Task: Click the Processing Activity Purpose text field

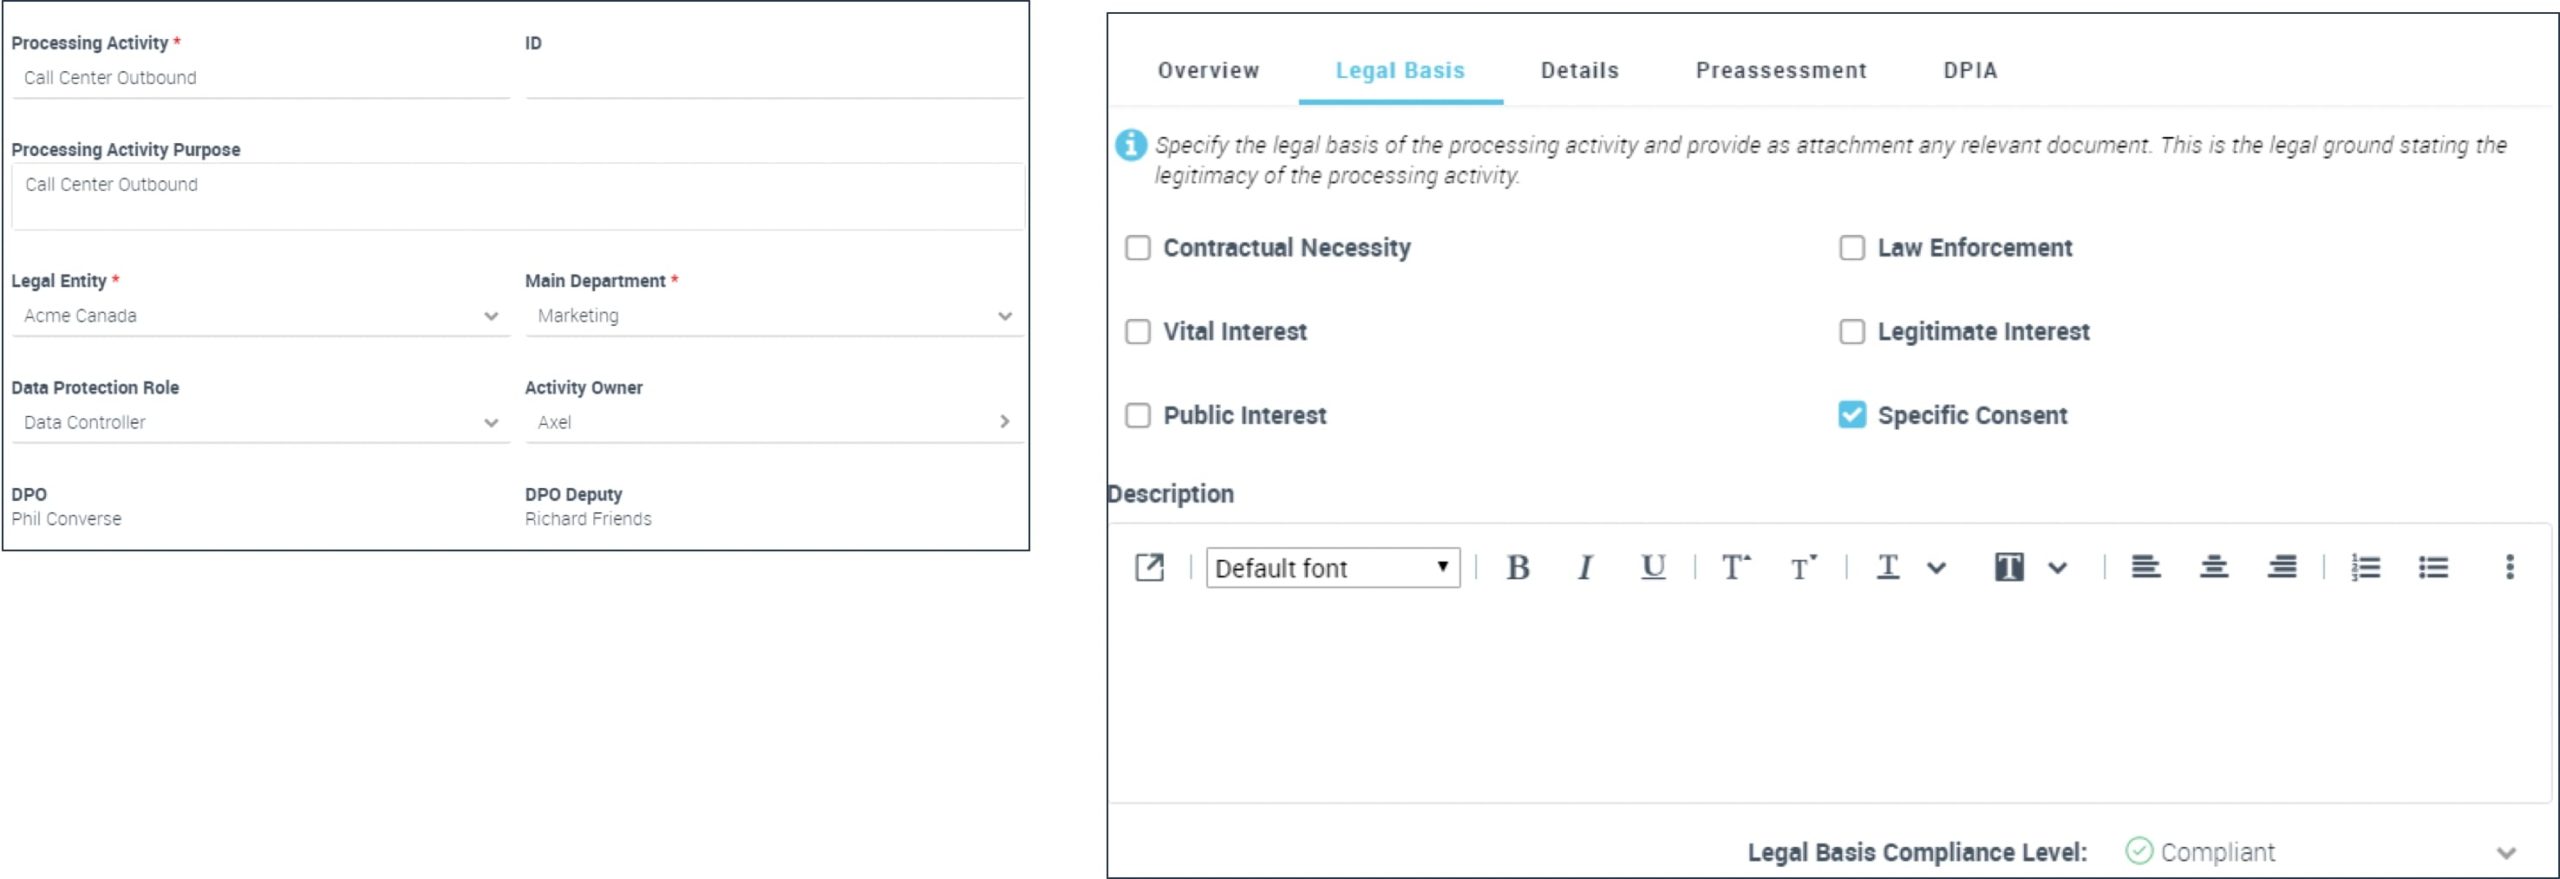Action: coord(517,197)
